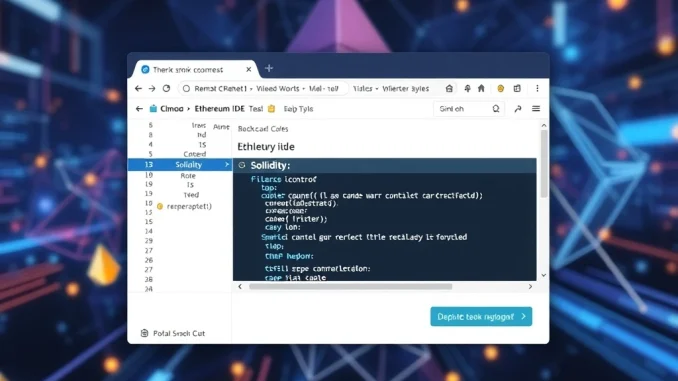Close the 'Therk srolk coomest' tab

[249, 70]
